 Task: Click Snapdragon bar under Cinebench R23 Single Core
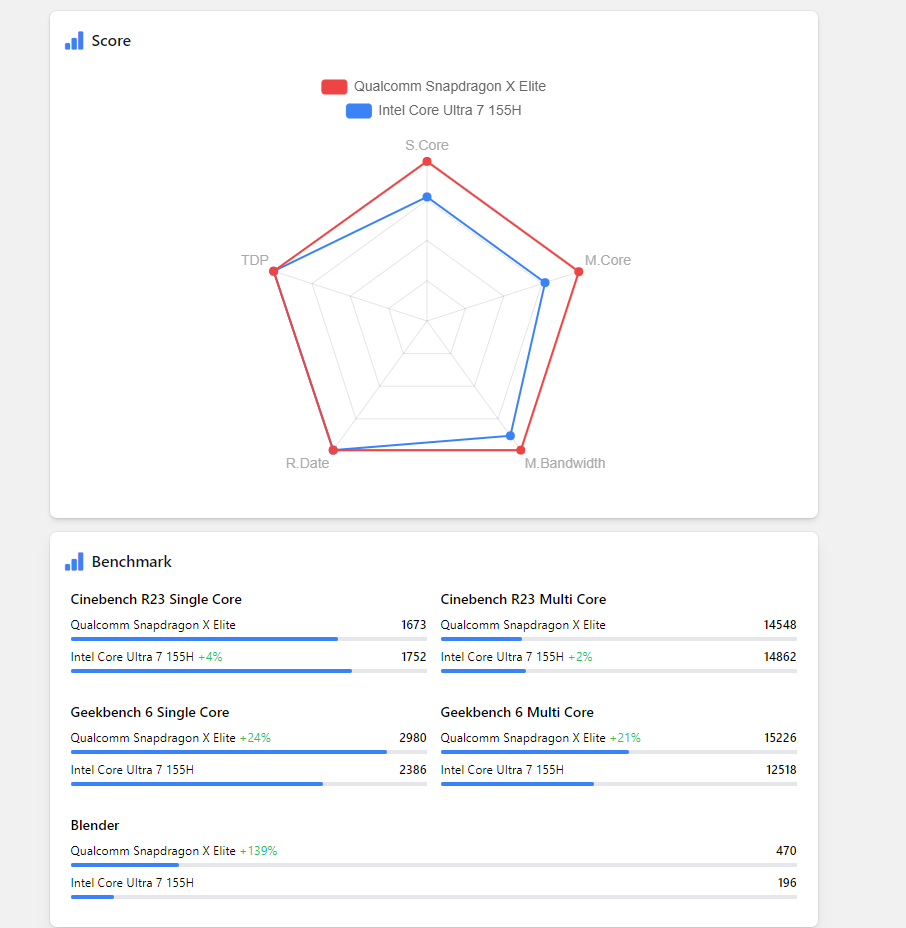(x=249, y=639)
